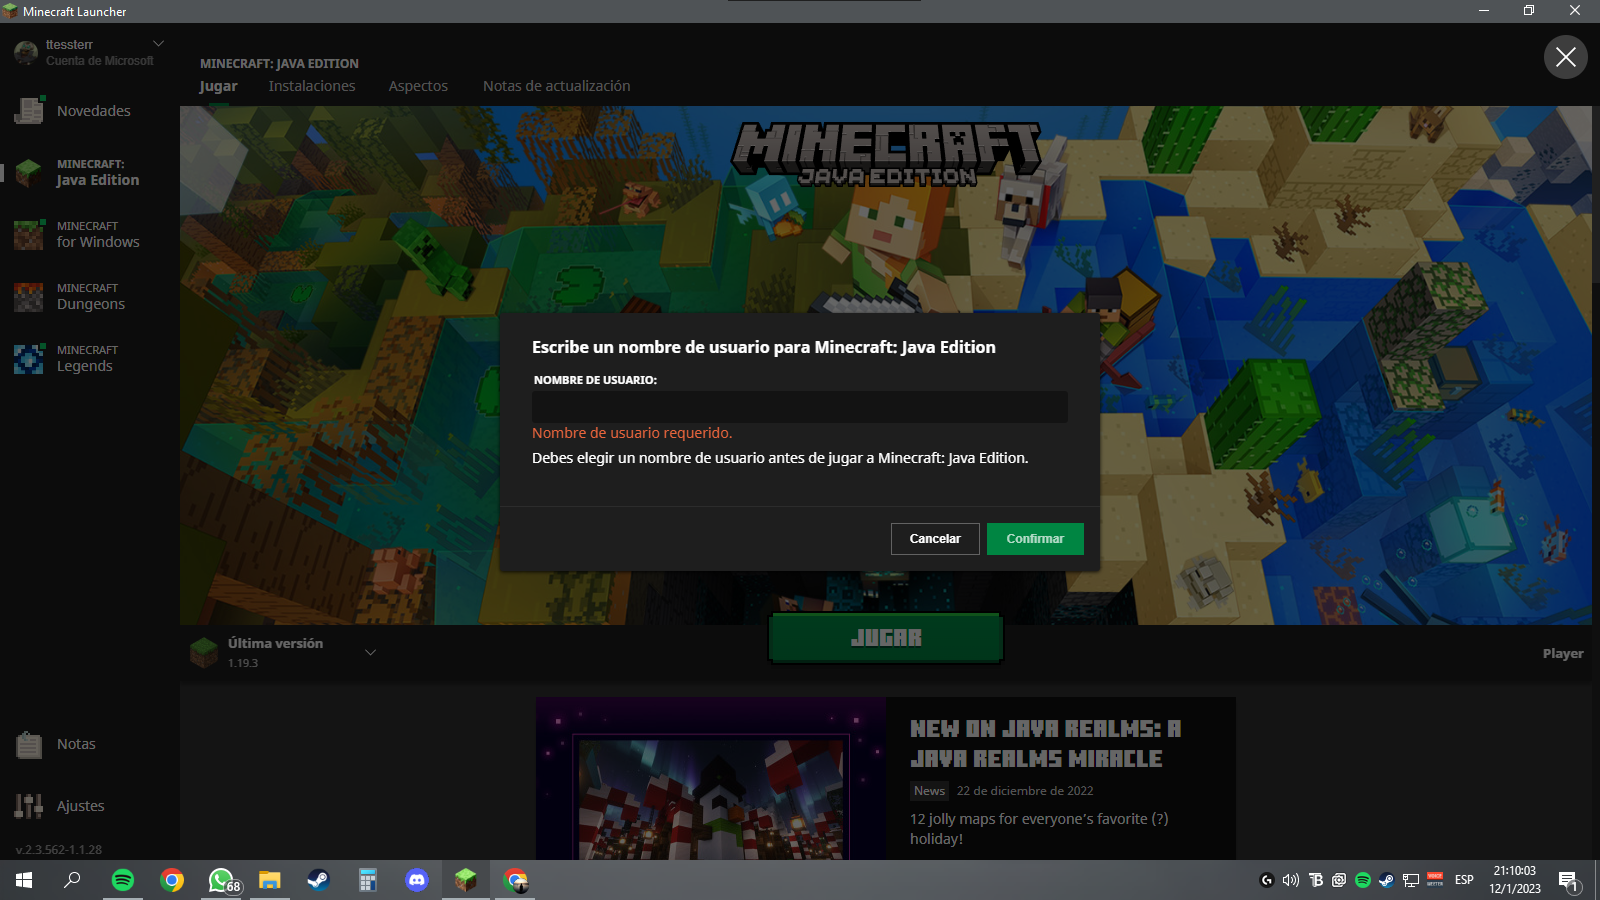The height and width of the screenshot is (900, 1600).
Task: Click the launcher version text v.2.3.562-1.1.28
Action: click(59, 850)
